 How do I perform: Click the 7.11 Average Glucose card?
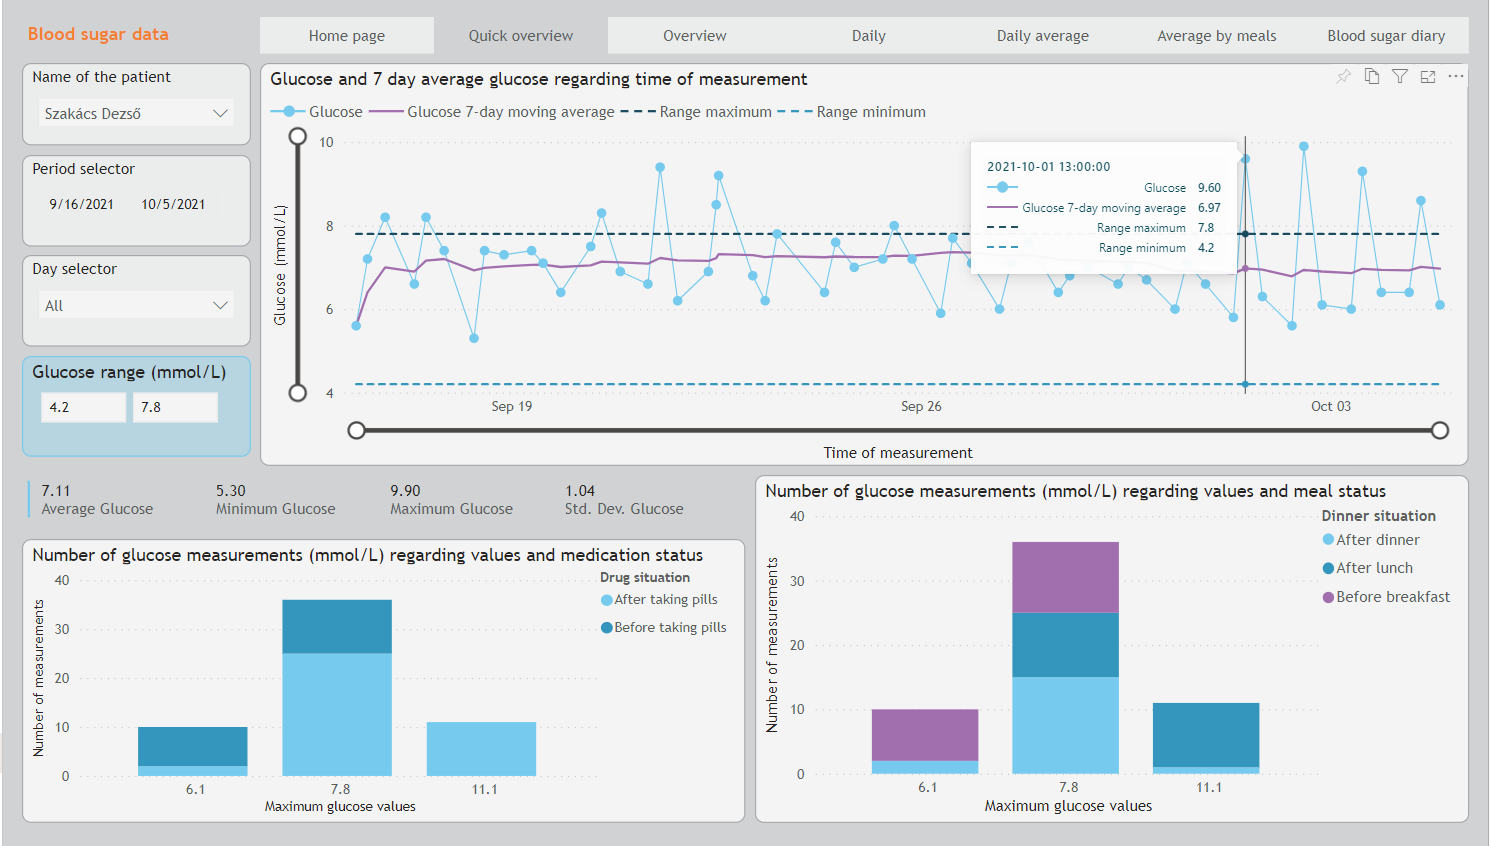click(97, 500)
